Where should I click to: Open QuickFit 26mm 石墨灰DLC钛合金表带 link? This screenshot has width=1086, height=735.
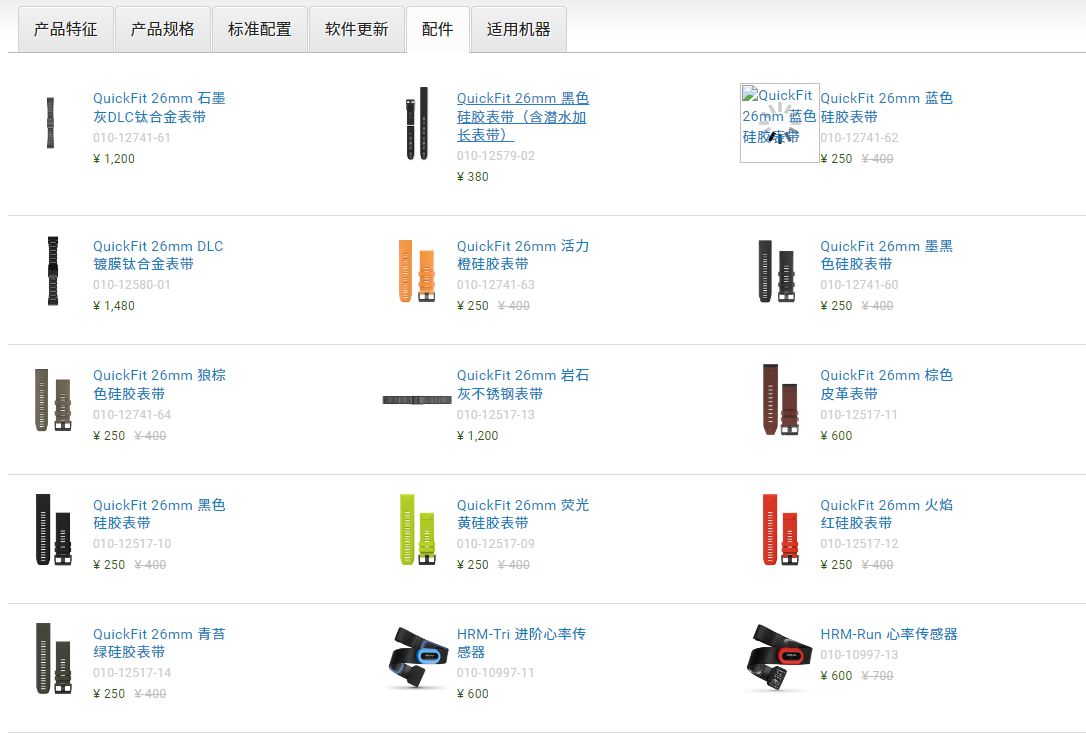point(159,107)
